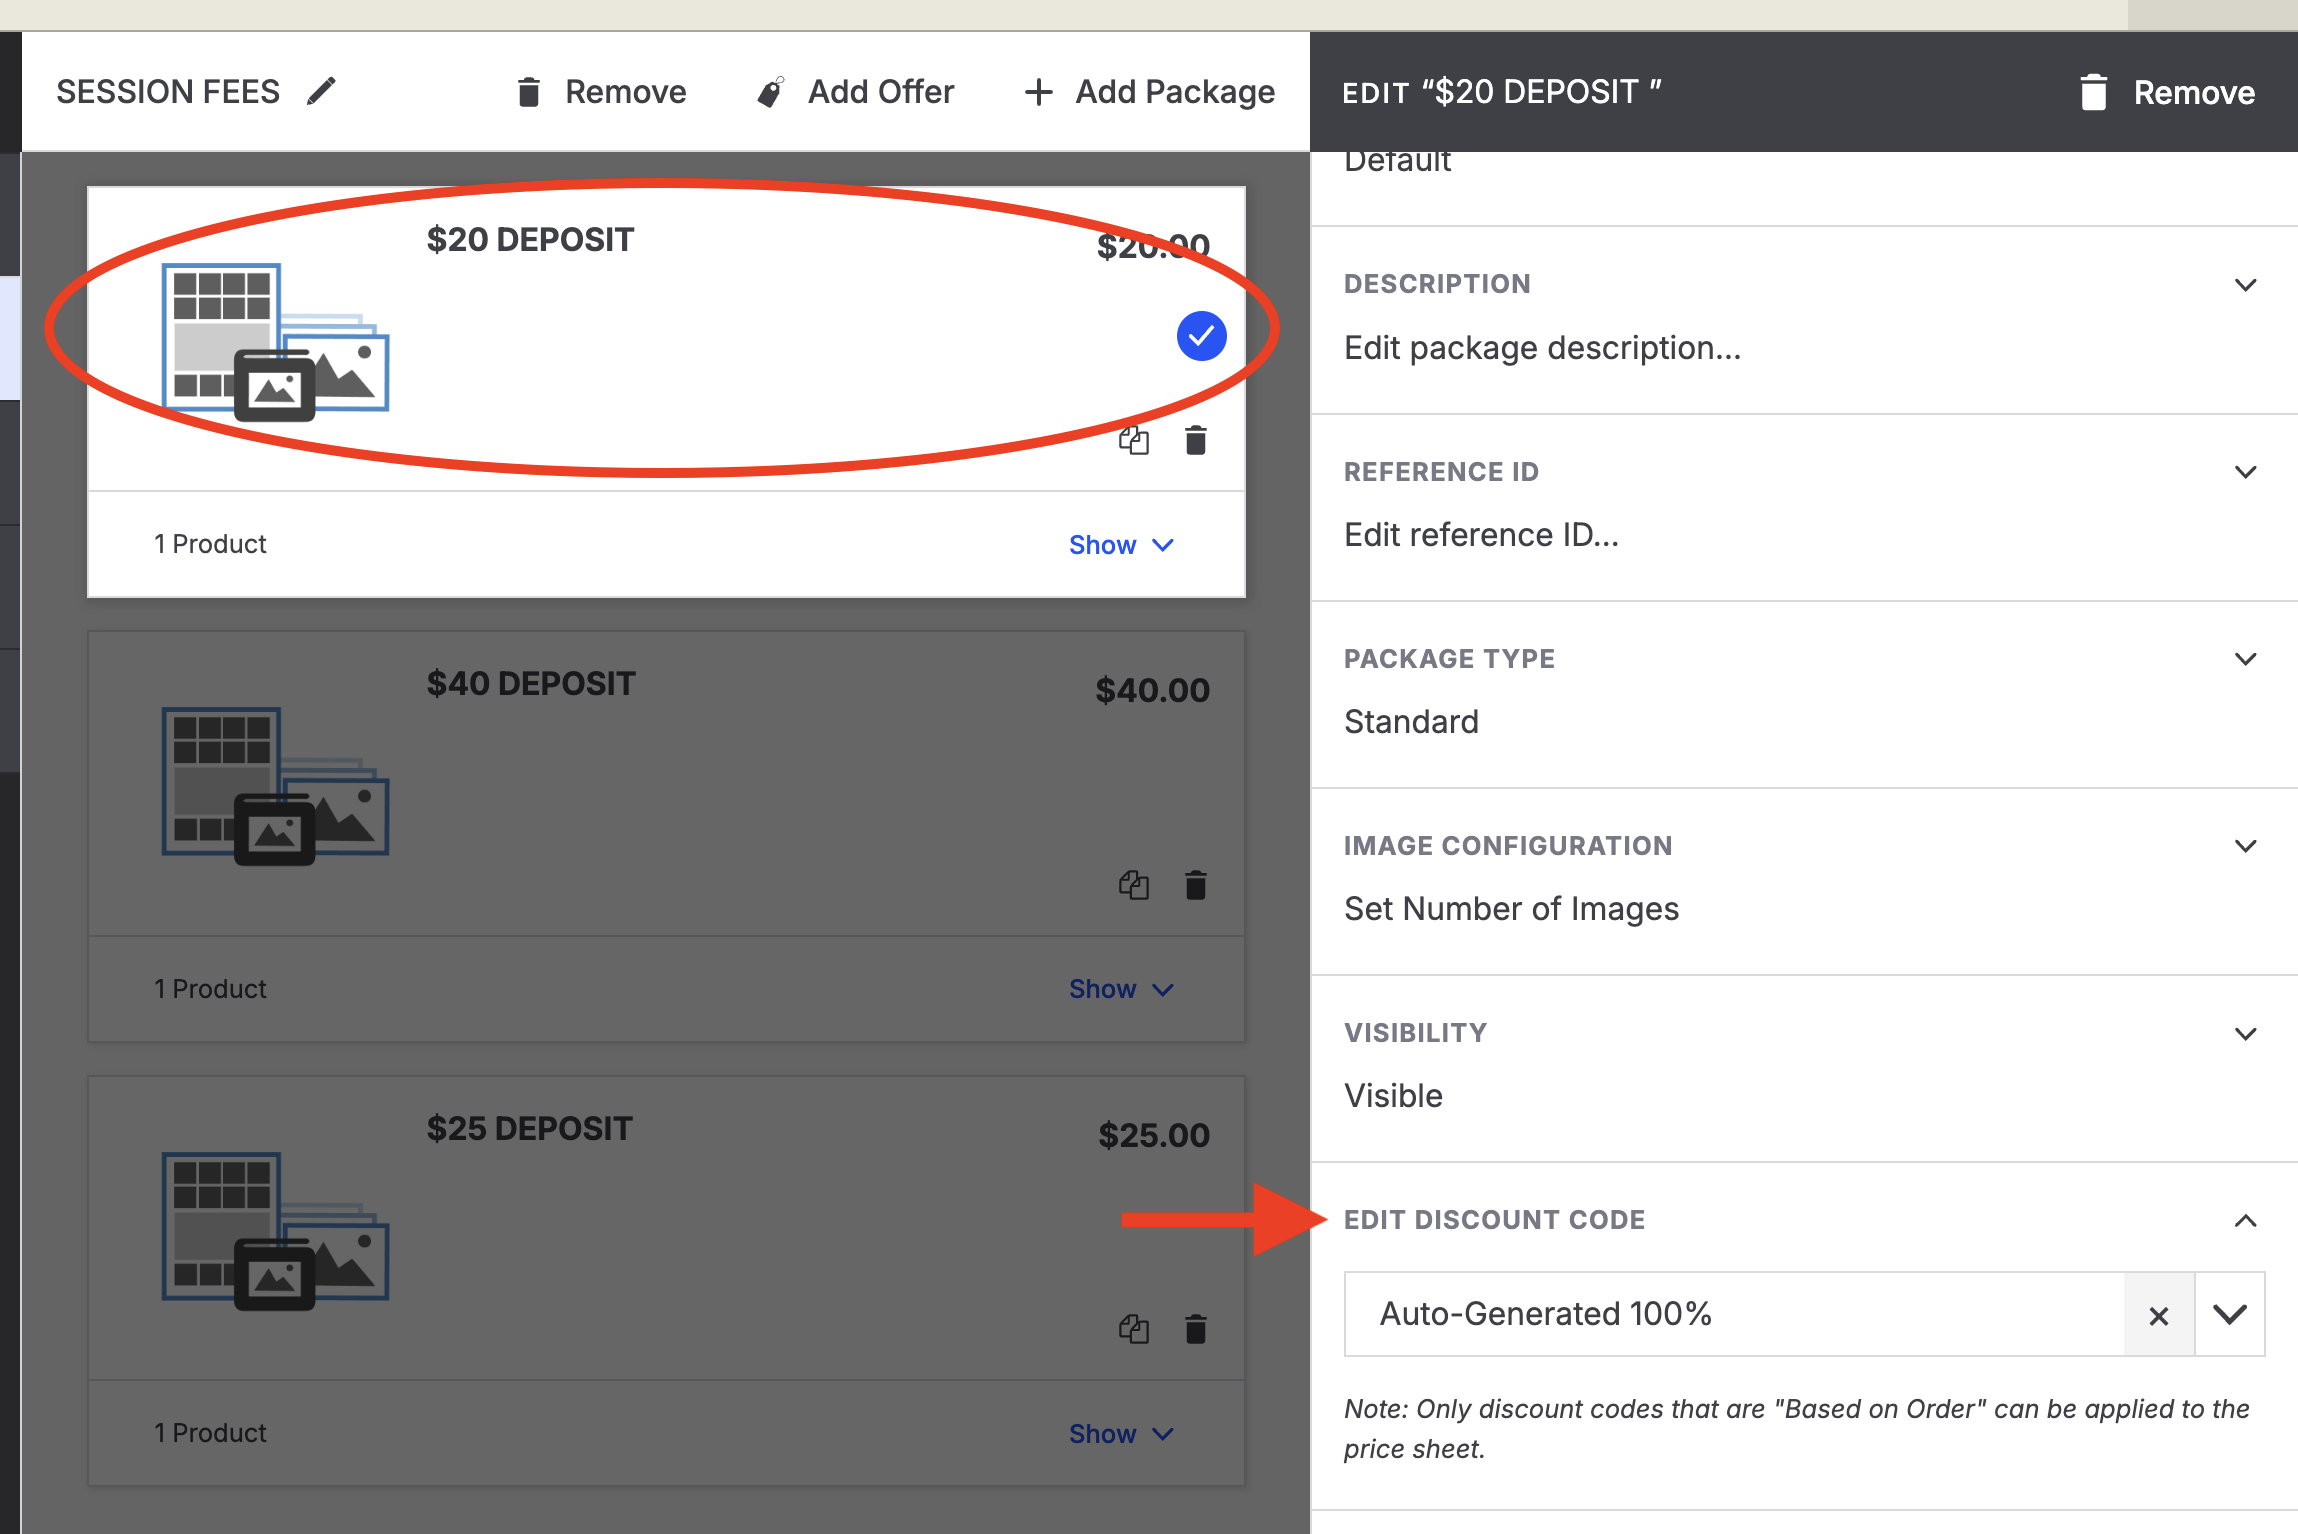Click trash icon on $40 Deposit package

[1195, 885]
